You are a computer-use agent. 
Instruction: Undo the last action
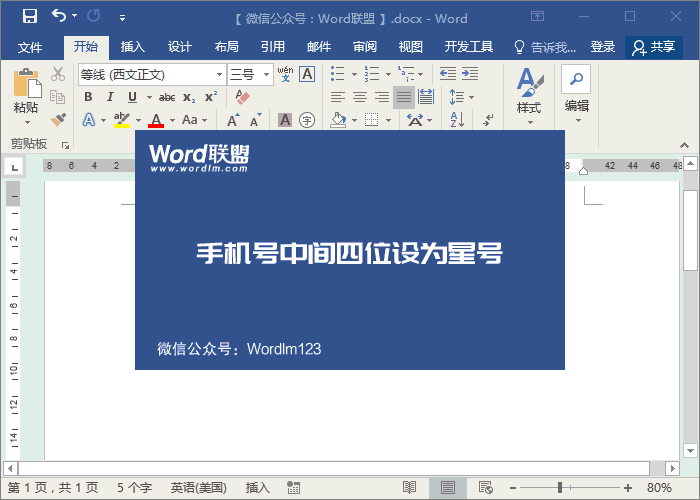tap(58, 16)
